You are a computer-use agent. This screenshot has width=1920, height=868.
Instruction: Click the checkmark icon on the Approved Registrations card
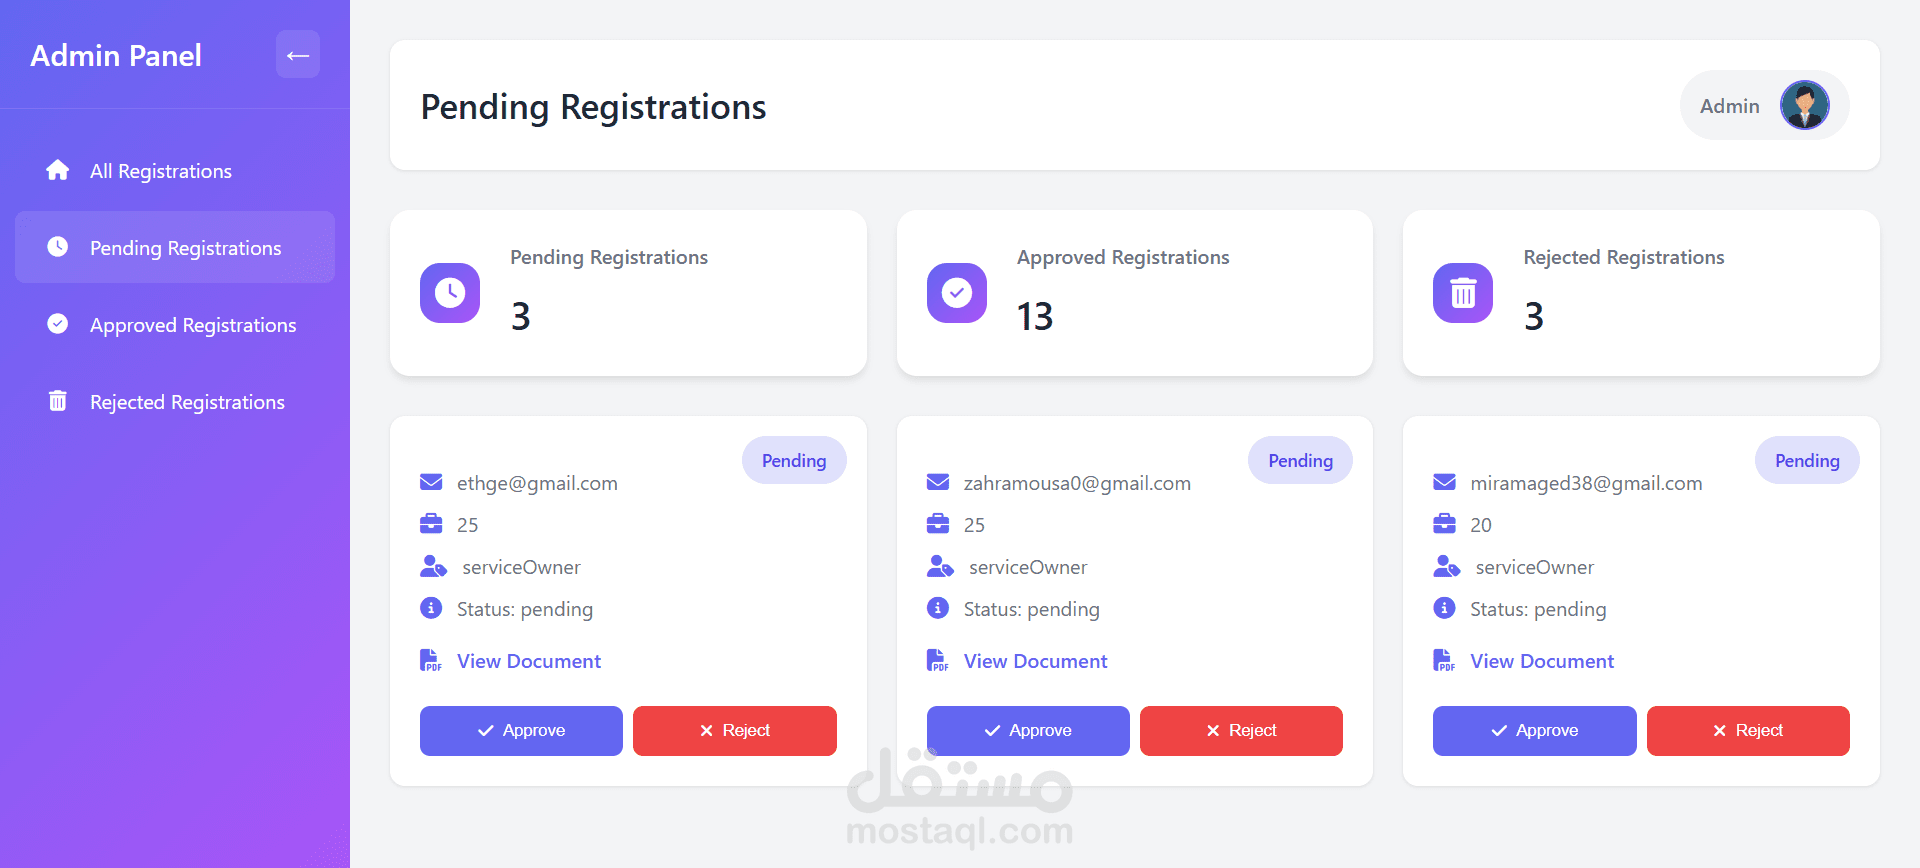pos(957,293)
